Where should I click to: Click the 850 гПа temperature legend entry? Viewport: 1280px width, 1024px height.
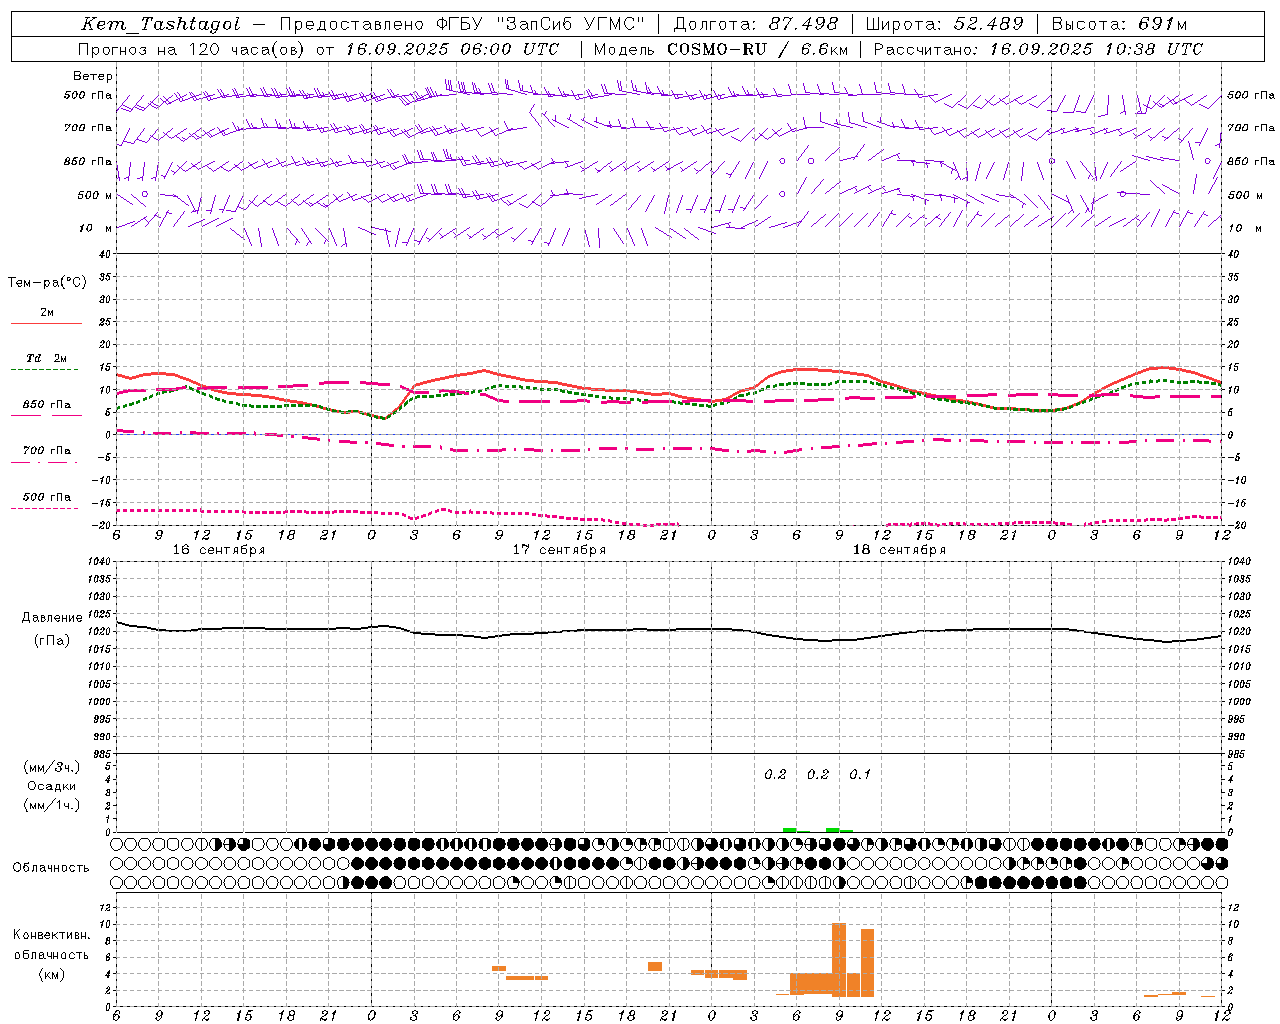point(47,404)
